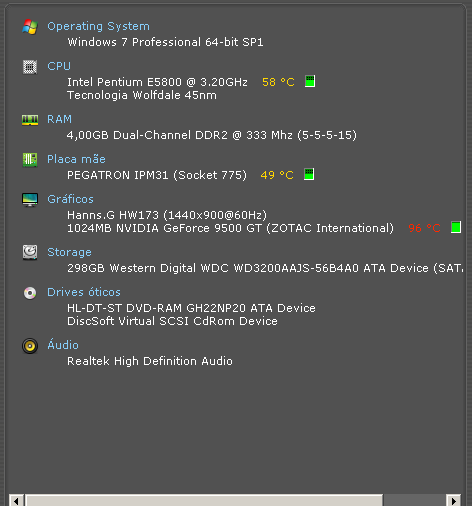Click the green indicator next to CPU temperature

tap(310, 81)
